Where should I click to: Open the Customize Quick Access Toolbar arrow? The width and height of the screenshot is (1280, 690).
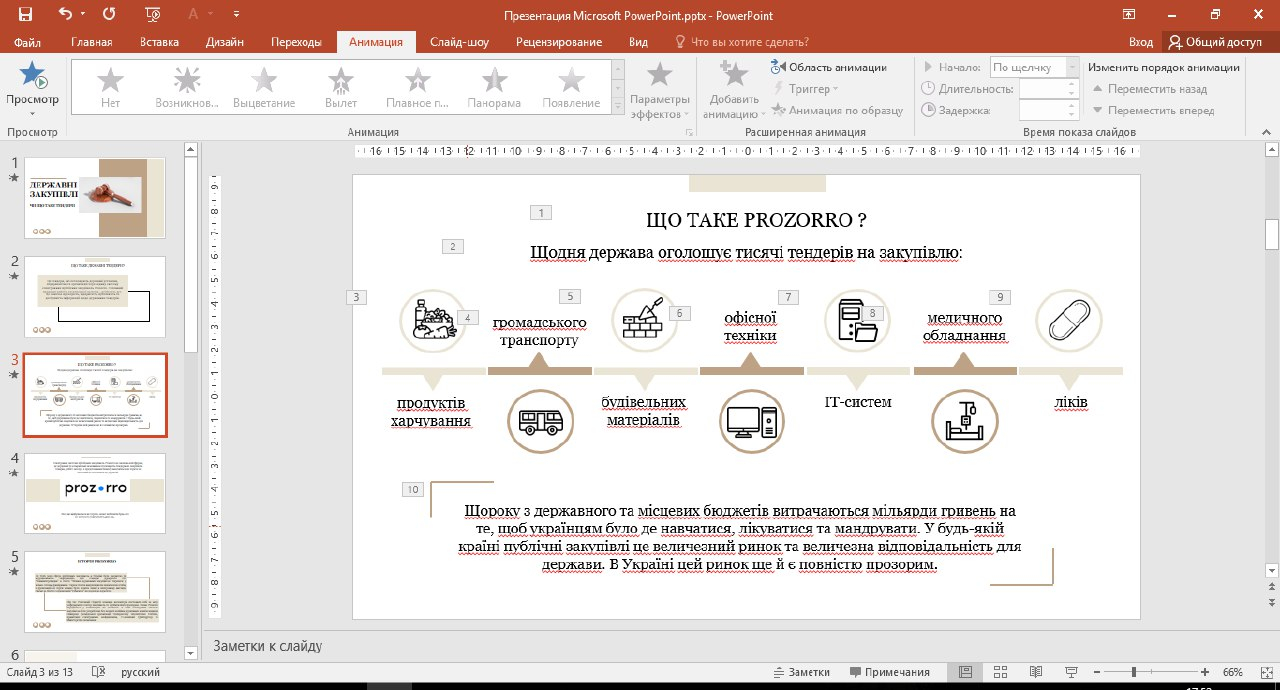pyautogui.click(x=235, y=15)
